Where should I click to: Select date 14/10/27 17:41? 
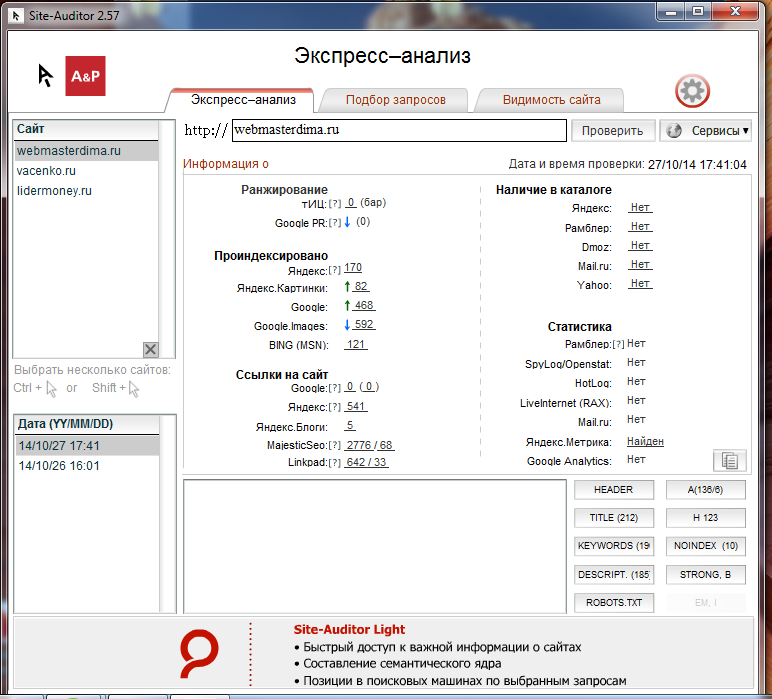click(87, 446)
